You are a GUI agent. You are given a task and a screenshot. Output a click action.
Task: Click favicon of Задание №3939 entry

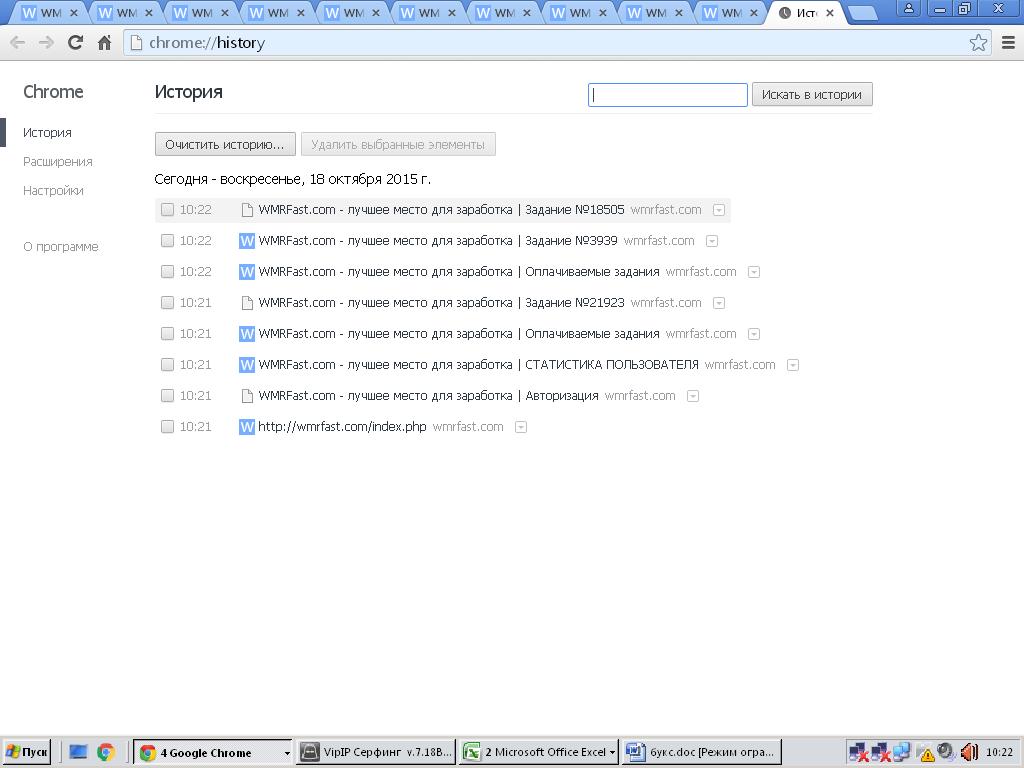(246, 241)
